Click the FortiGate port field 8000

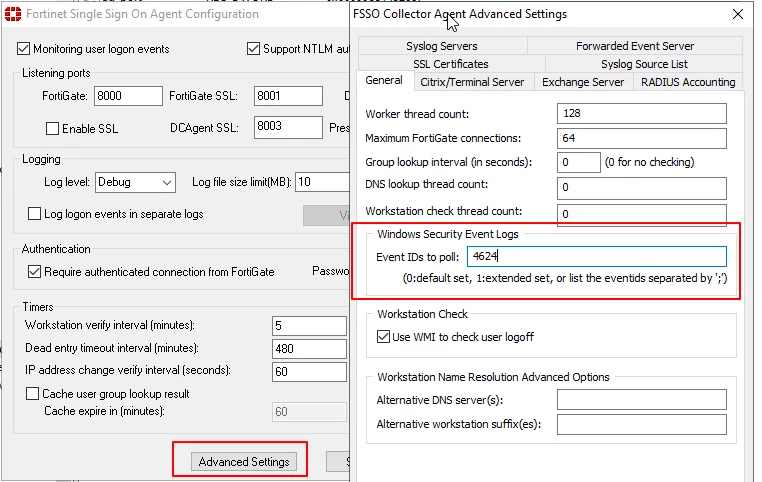pos(128,96)
